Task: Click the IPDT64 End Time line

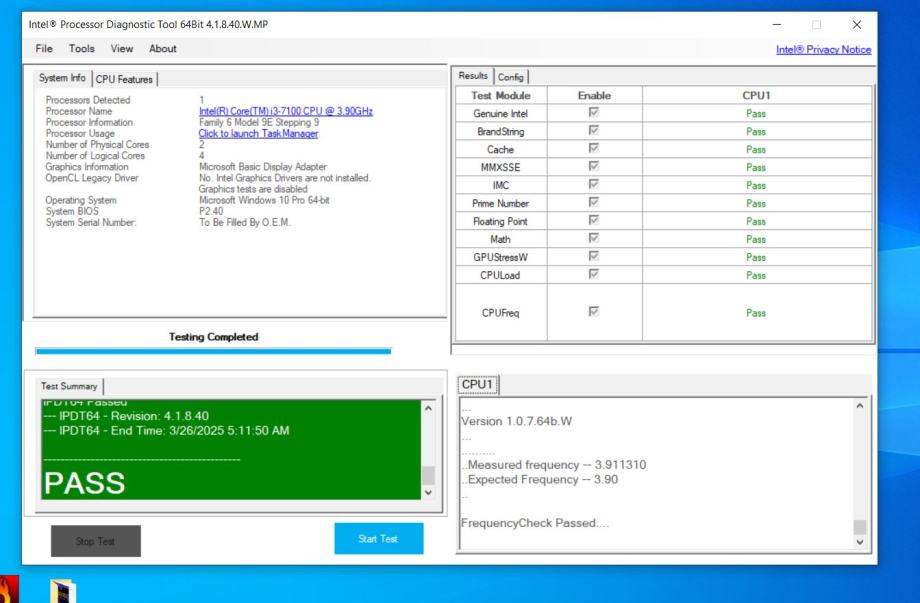Action: [x=167, y=431]
